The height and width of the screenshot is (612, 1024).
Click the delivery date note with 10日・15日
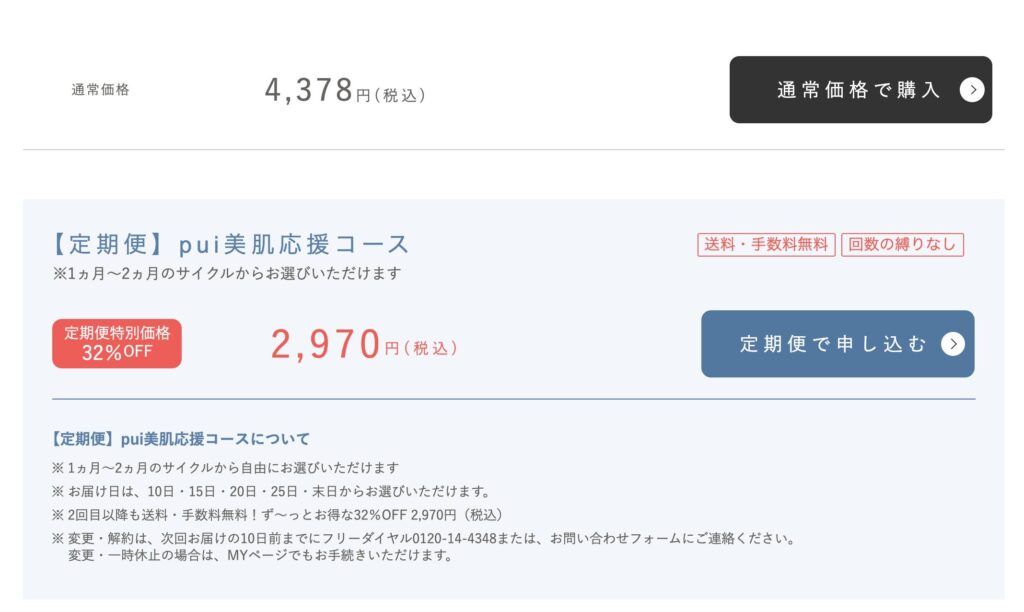[x=271, y=491]
